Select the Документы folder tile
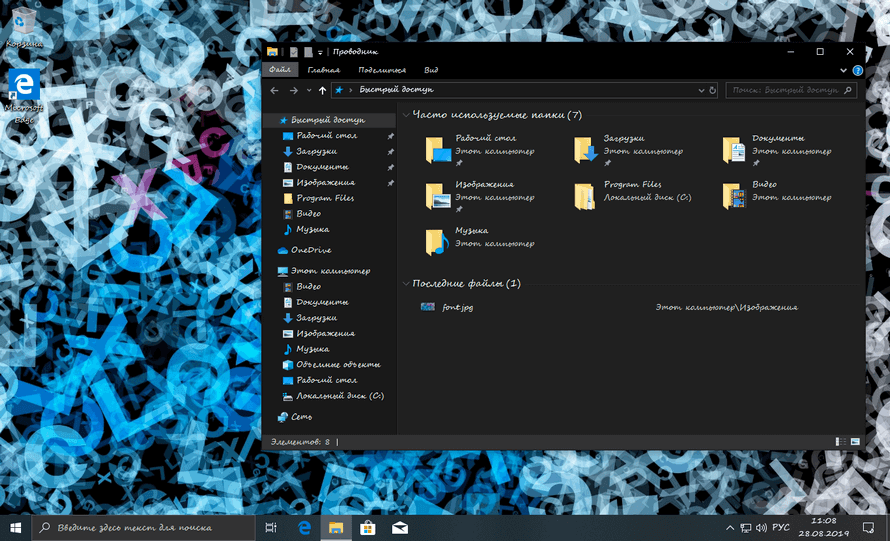Image resolution: width=890 pixels, height=541 pixels. click(777, 150)
